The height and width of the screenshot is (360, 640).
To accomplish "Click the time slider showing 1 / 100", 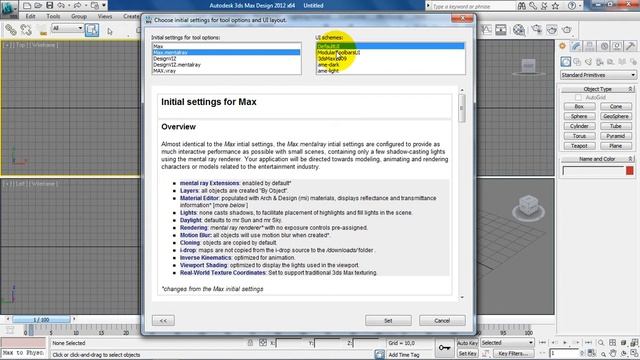I will (x=41, y=320).
